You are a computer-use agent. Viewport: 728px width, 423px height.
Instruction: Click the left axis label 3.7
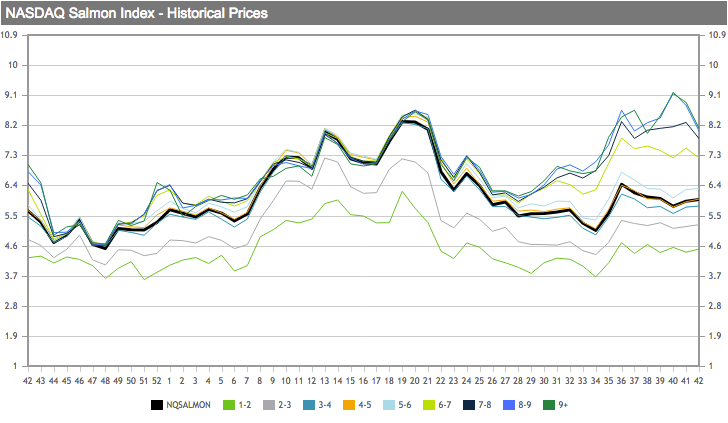12,276
